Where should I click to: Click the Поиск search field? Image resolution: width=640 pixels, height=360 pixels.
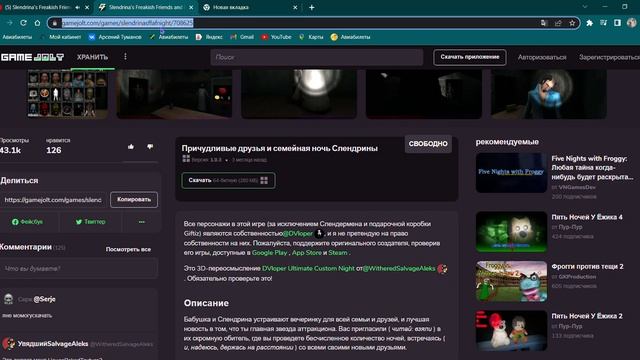317,57
